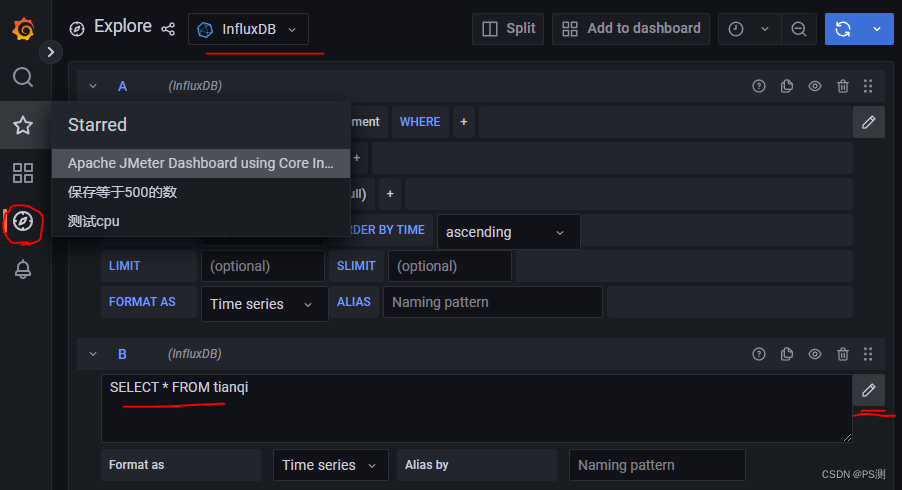Screen dimensions: 902x490
Task: Toggle editor mode pencil for query B
Action: (x=869, y=390)
